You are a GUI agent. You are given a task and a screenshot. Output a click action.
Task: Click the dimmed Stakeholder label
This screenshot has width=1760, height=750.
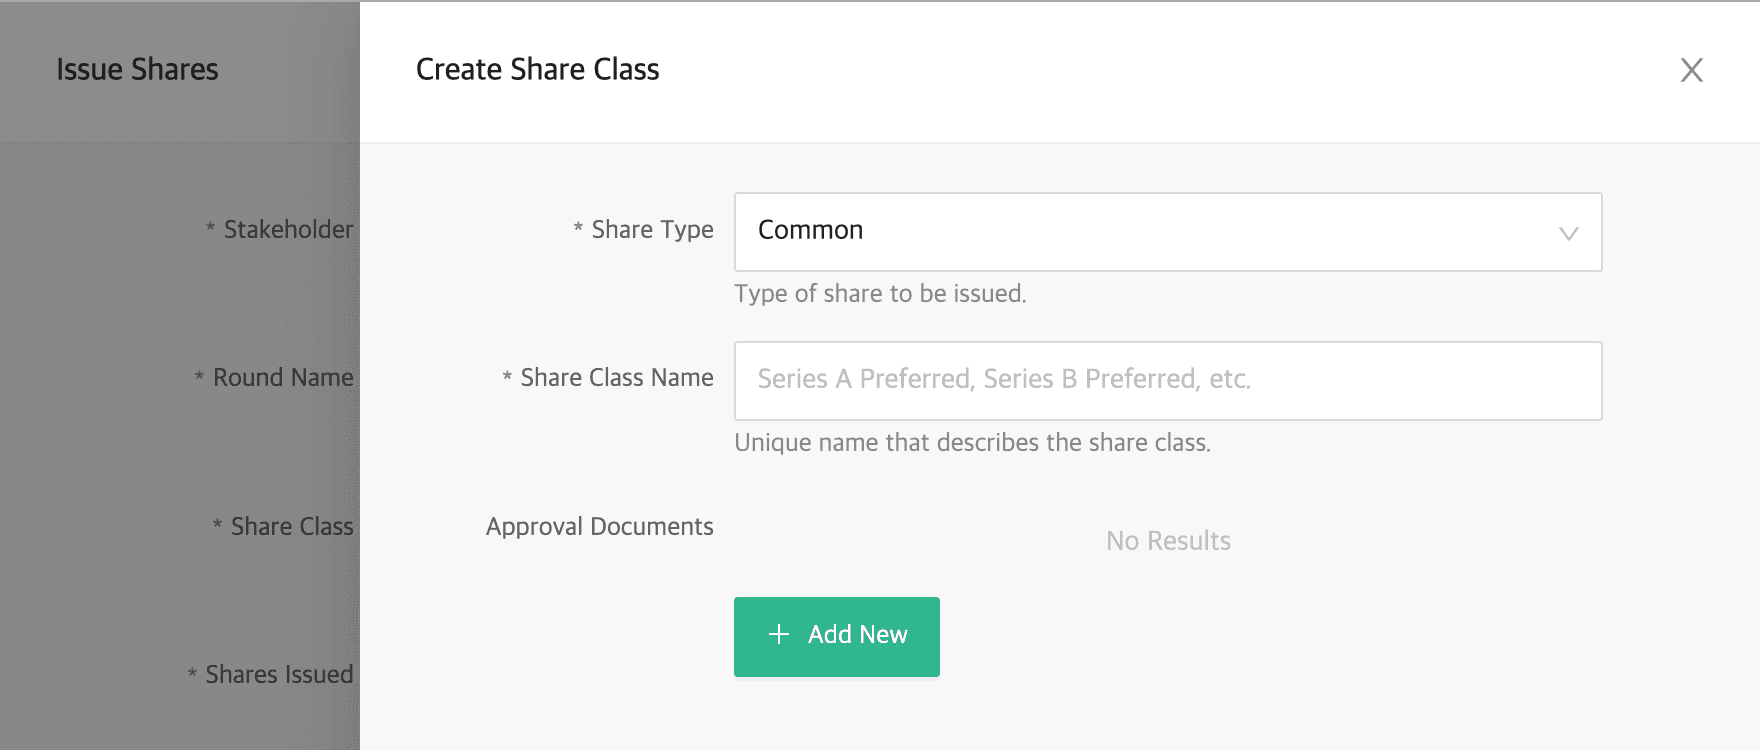pos(288,230)
